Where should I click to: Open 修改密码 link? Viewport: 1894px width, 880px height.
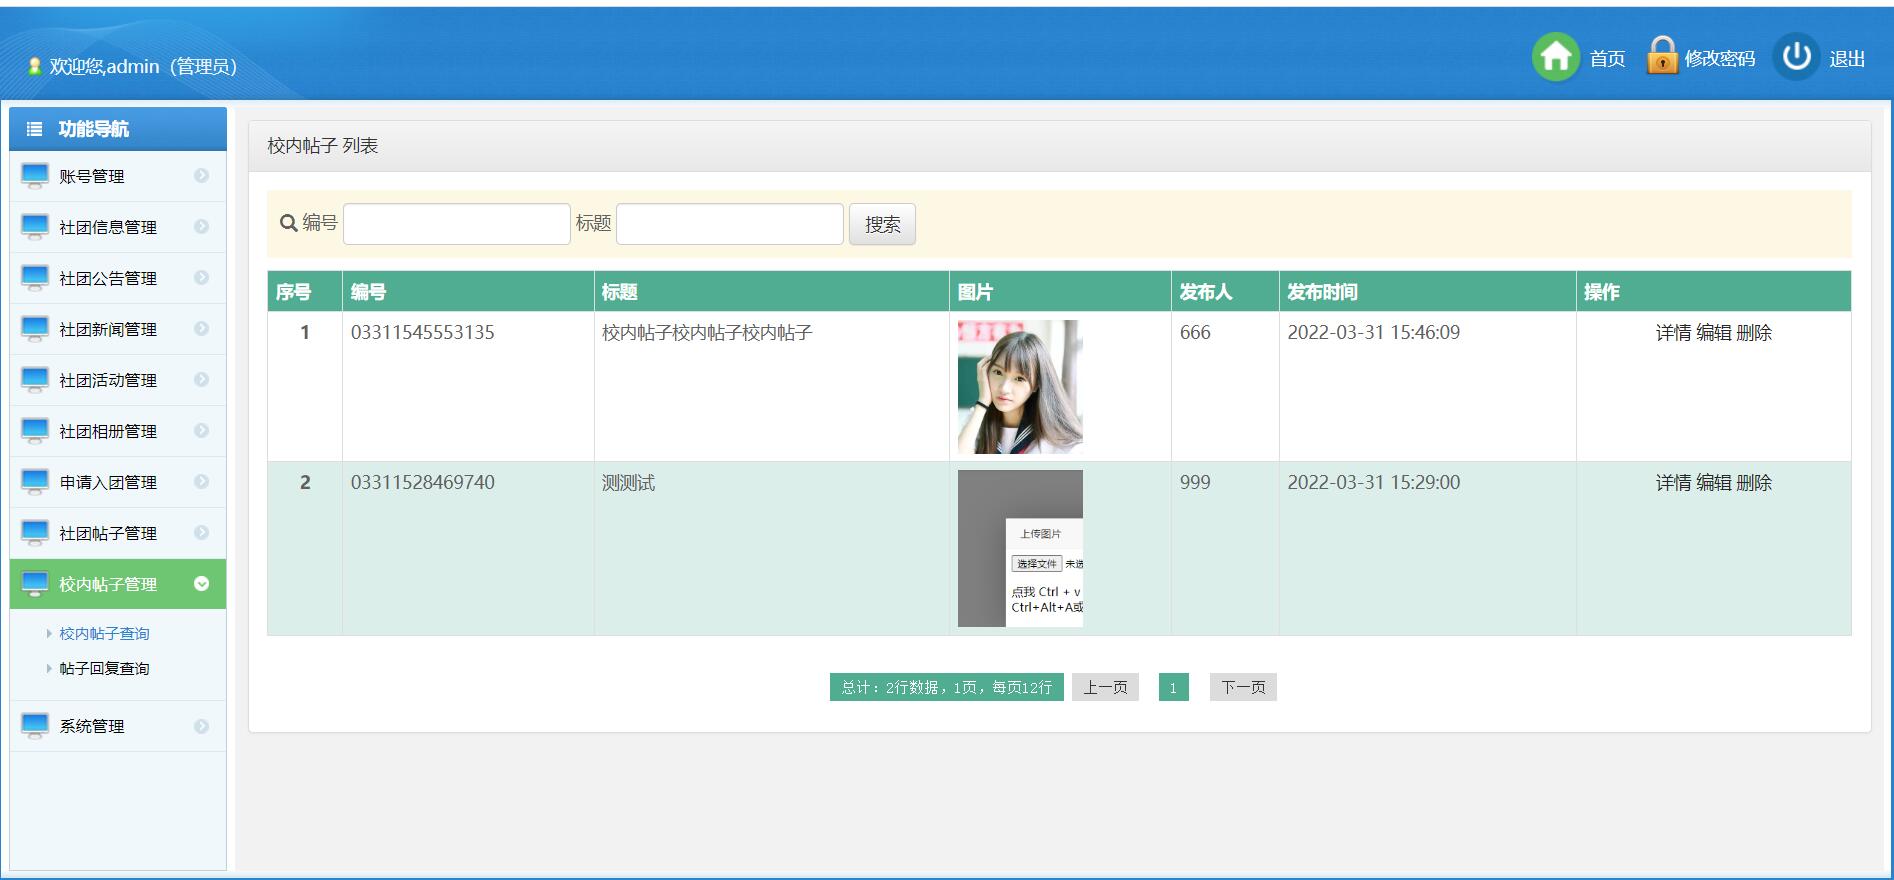pos(1720,59)
